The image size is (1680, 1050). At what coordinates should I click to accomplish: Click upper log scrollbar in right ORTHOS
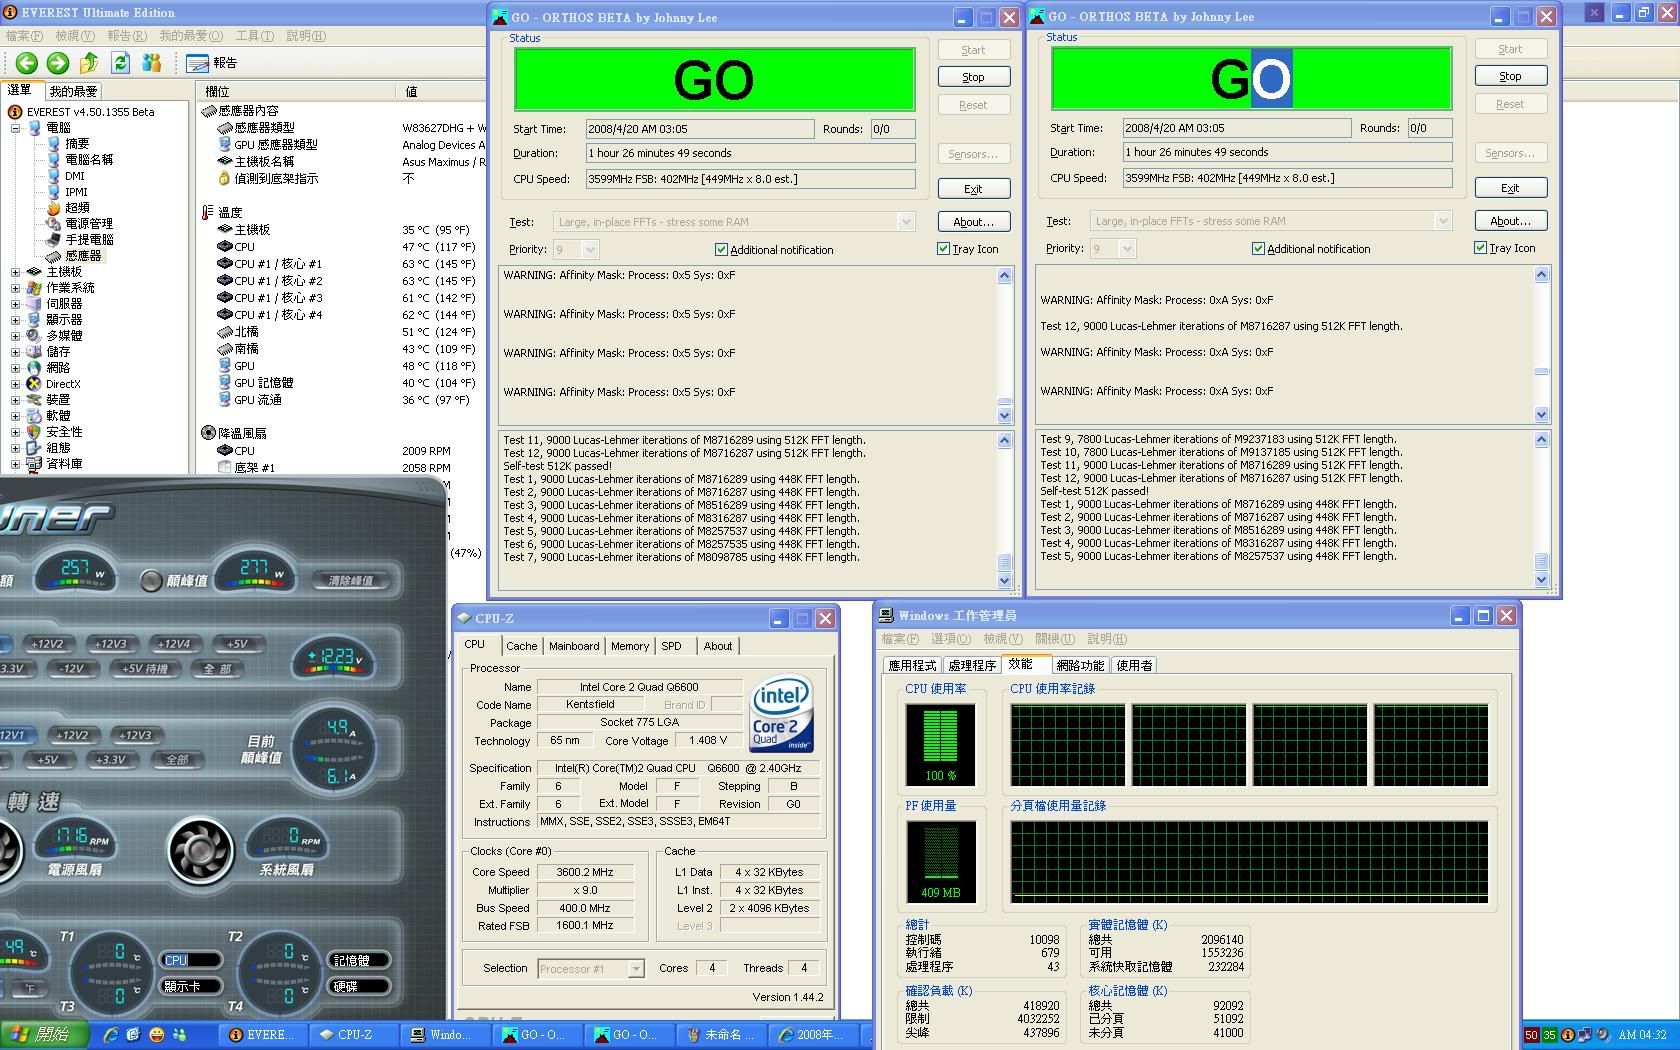click(x=1541, y=345)
